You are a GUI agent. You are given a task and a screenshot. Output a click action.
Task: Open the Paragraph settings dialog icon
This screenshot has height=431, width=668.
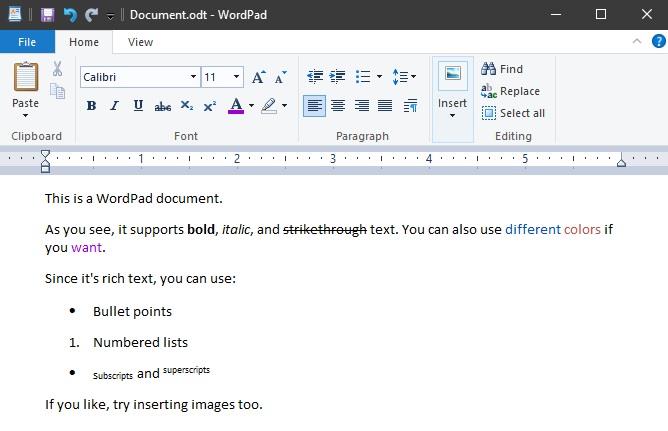410,106
